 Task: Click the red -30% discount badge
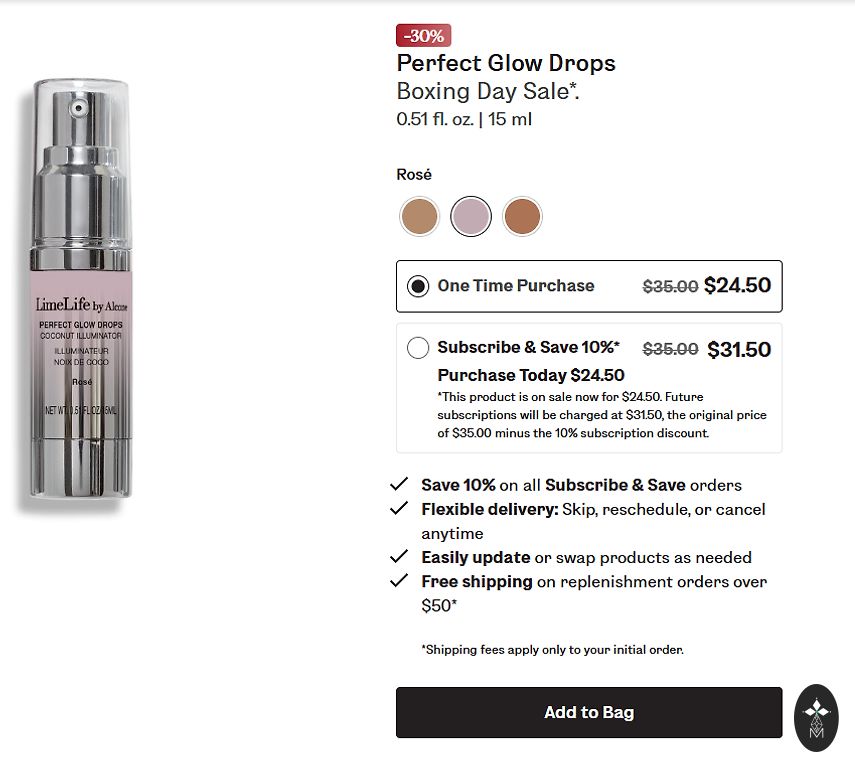coord(424,36)
